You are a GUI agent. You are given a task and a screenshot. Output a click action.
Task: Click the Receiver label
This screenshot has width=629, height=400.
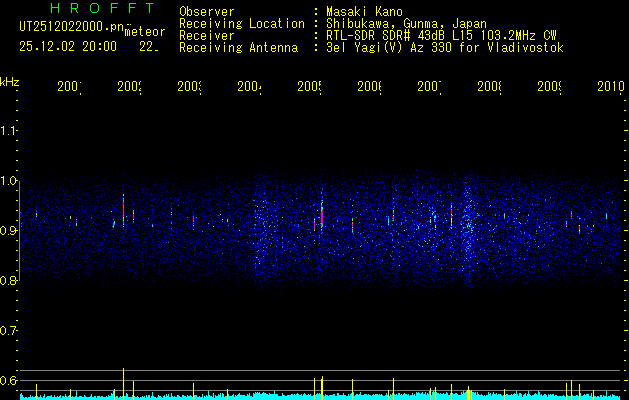pos(207,36)
